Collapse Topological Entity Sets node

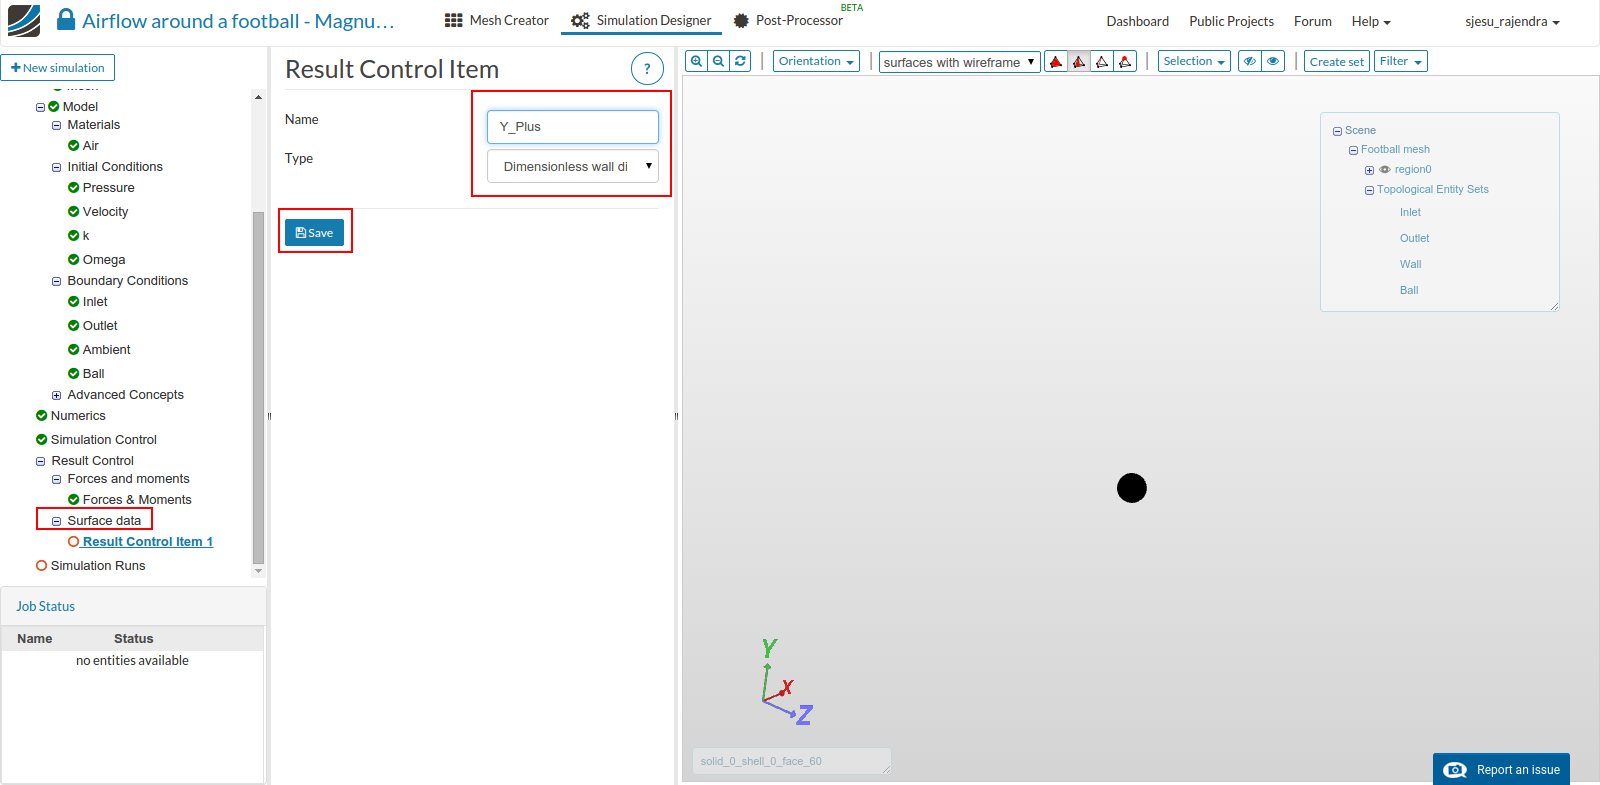coord(1370,191)
